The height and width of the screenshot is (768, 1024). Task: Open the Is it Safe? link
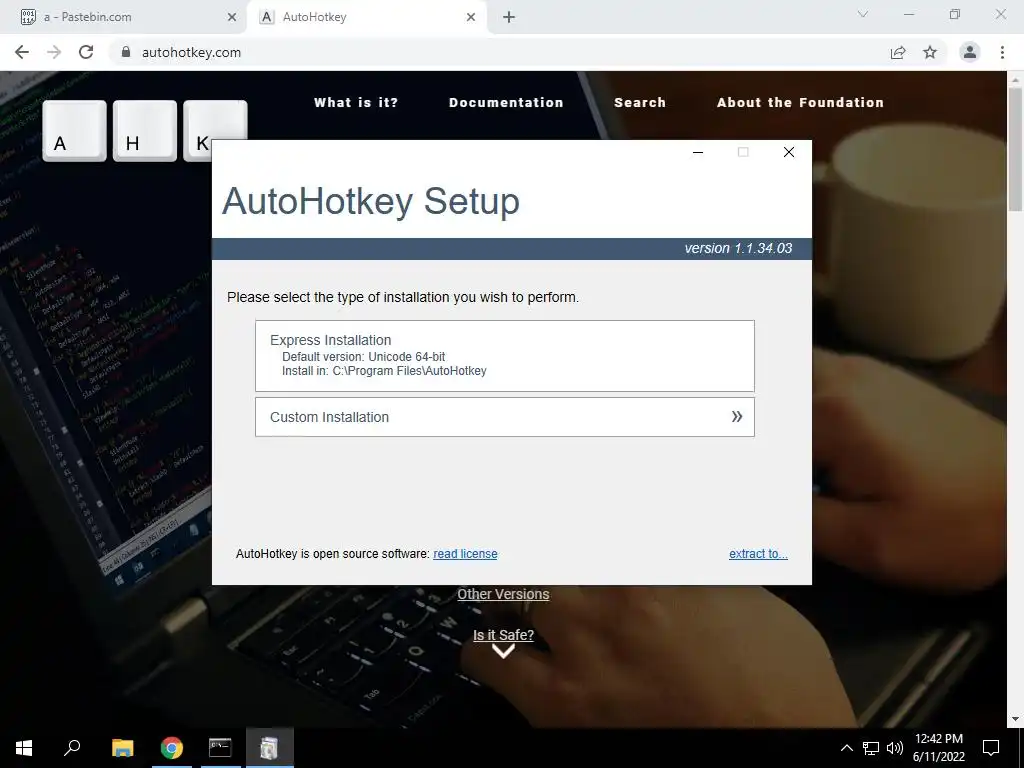click(x=503, y=635)
